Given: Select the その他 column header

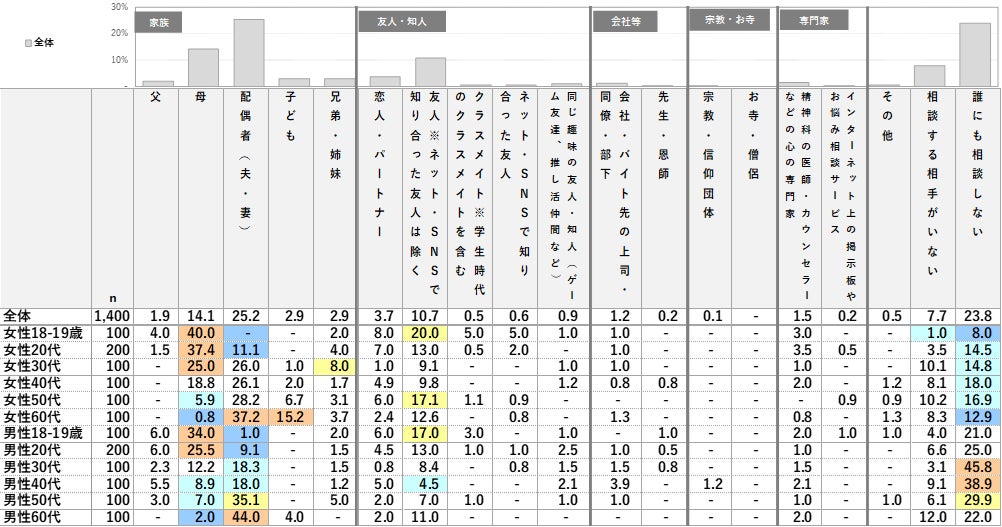Looking at the screenshot, I should pyautogui.click(x=888, y=198).
